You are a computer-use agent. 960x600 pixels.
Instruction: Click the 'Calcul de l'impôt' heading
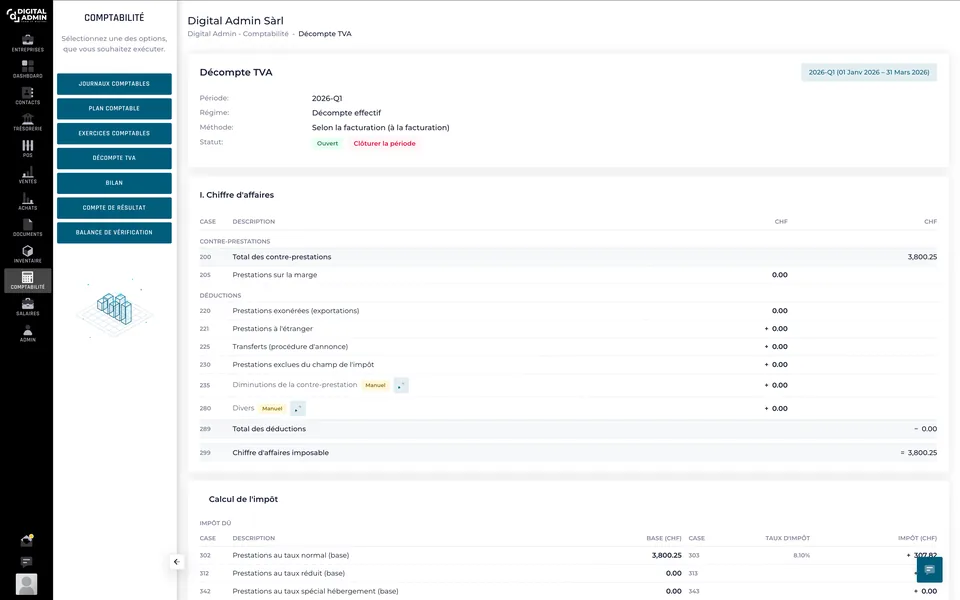tap(243, 500)
